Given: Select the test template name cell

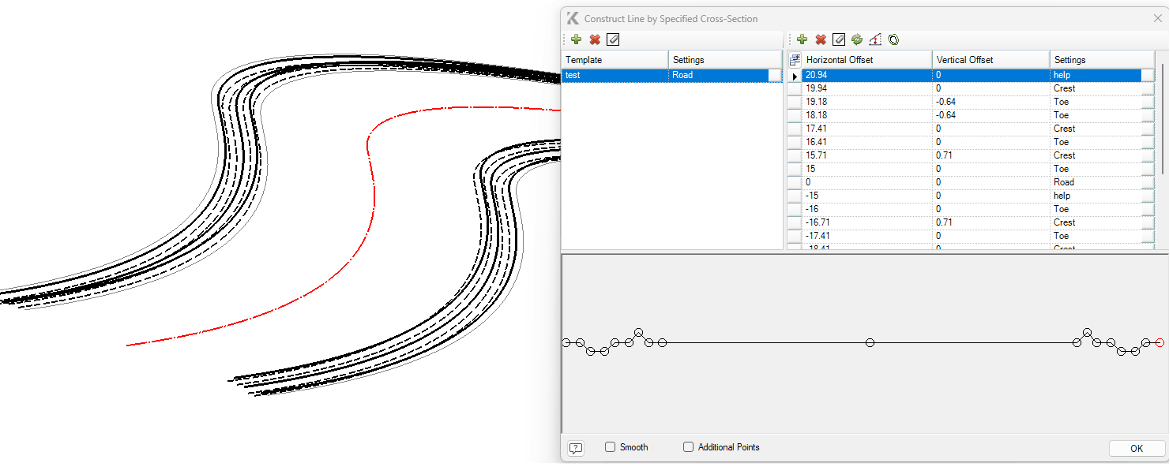Looking at the screenshot, I should click(x=614, y=75).
